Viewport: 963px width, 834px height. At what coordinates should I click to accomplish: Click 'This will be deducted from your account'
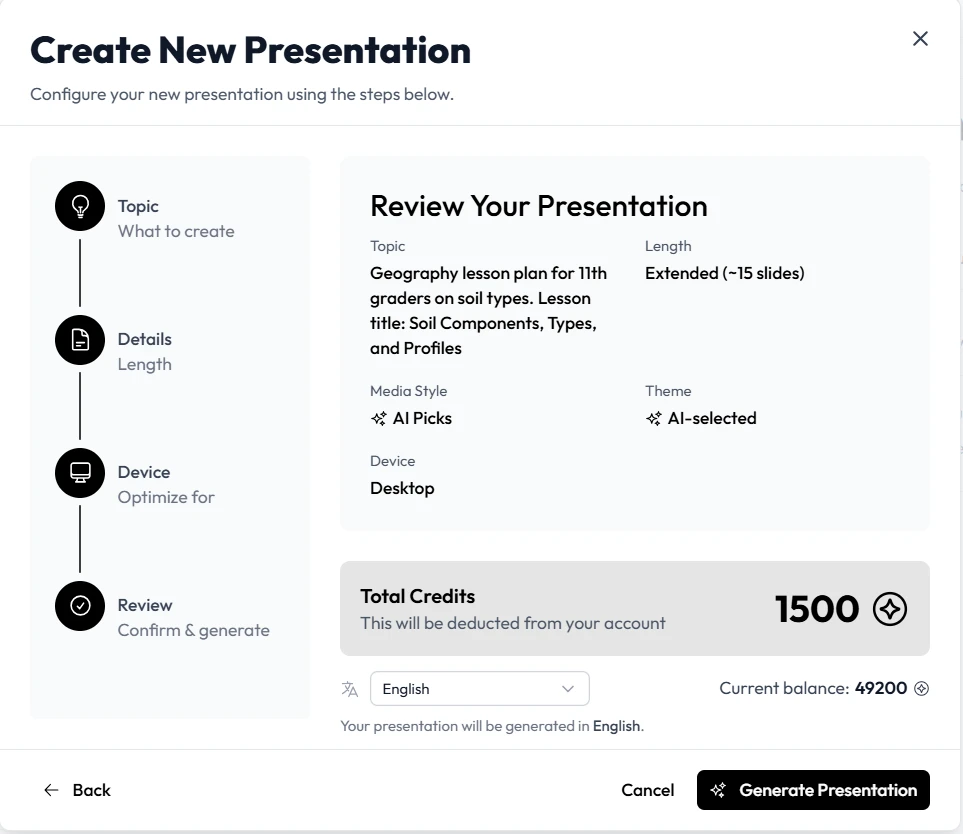click(x=513, y=623)
